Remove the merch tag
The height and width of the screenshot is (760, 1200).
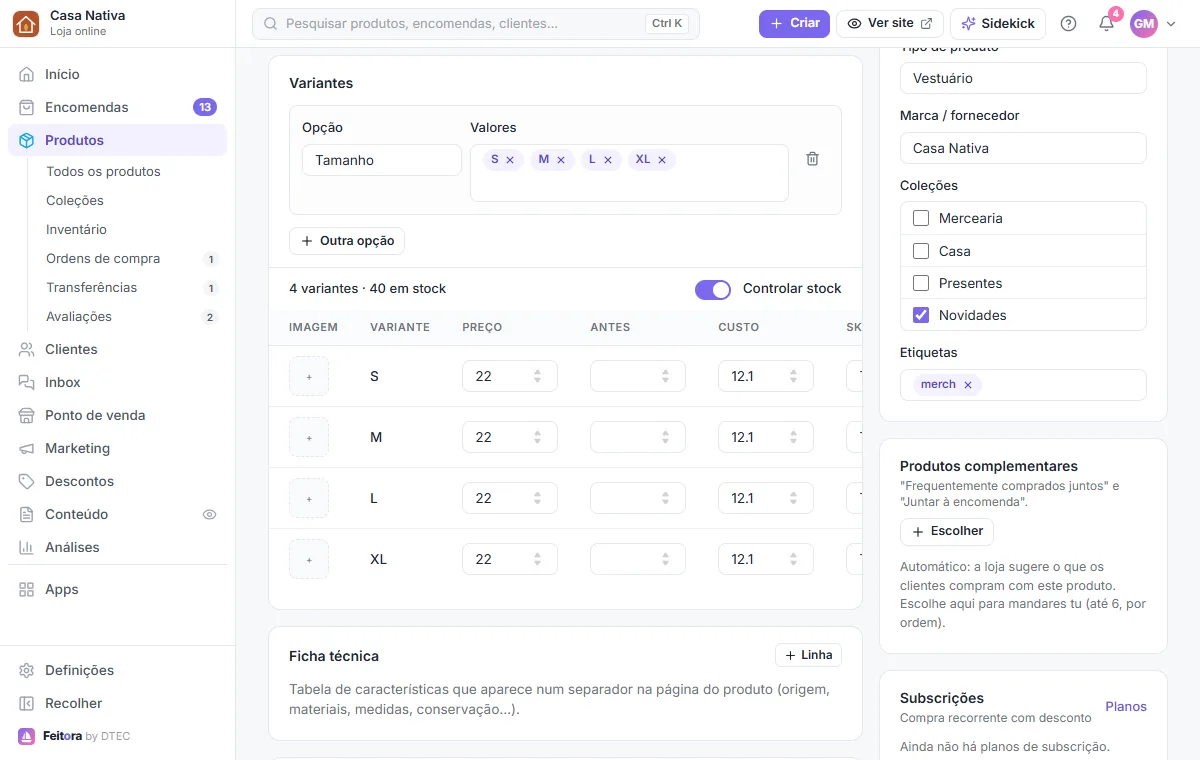point(968,385)
